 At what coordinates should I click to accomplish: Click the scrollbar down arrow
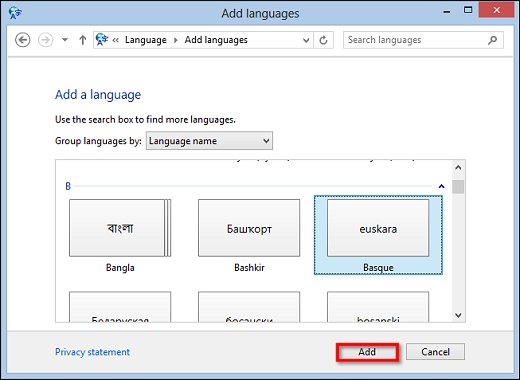tap(458, 315)
